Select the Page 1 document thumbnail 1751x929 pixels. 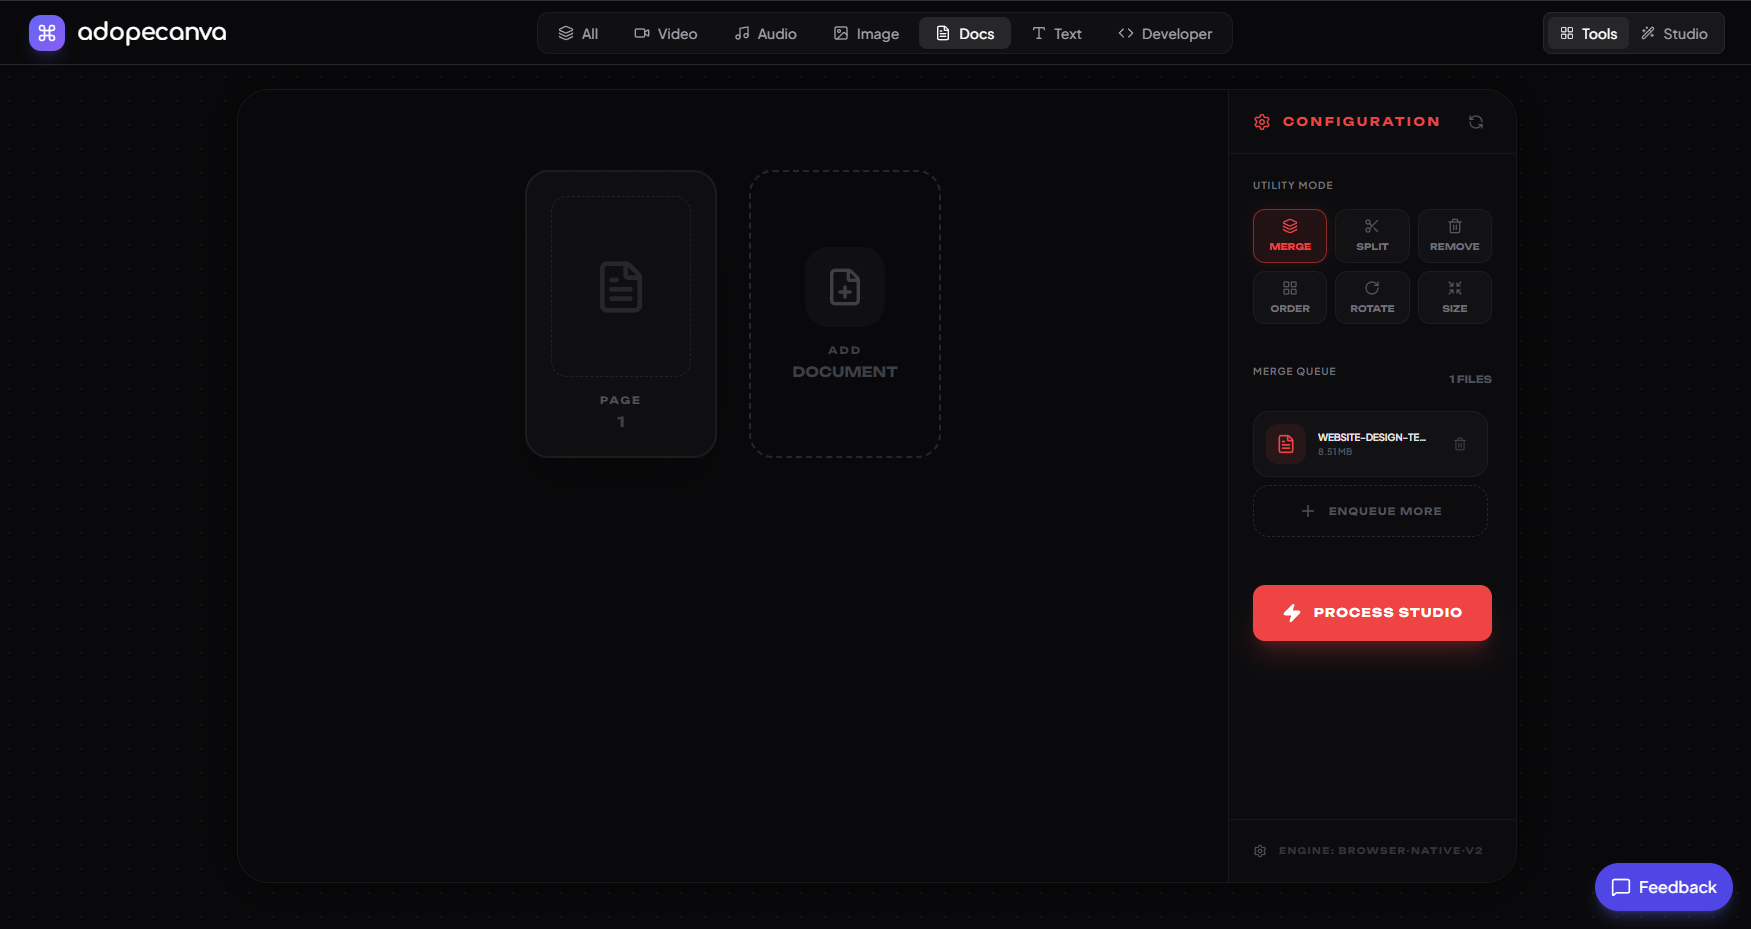(x=620, y=312)
